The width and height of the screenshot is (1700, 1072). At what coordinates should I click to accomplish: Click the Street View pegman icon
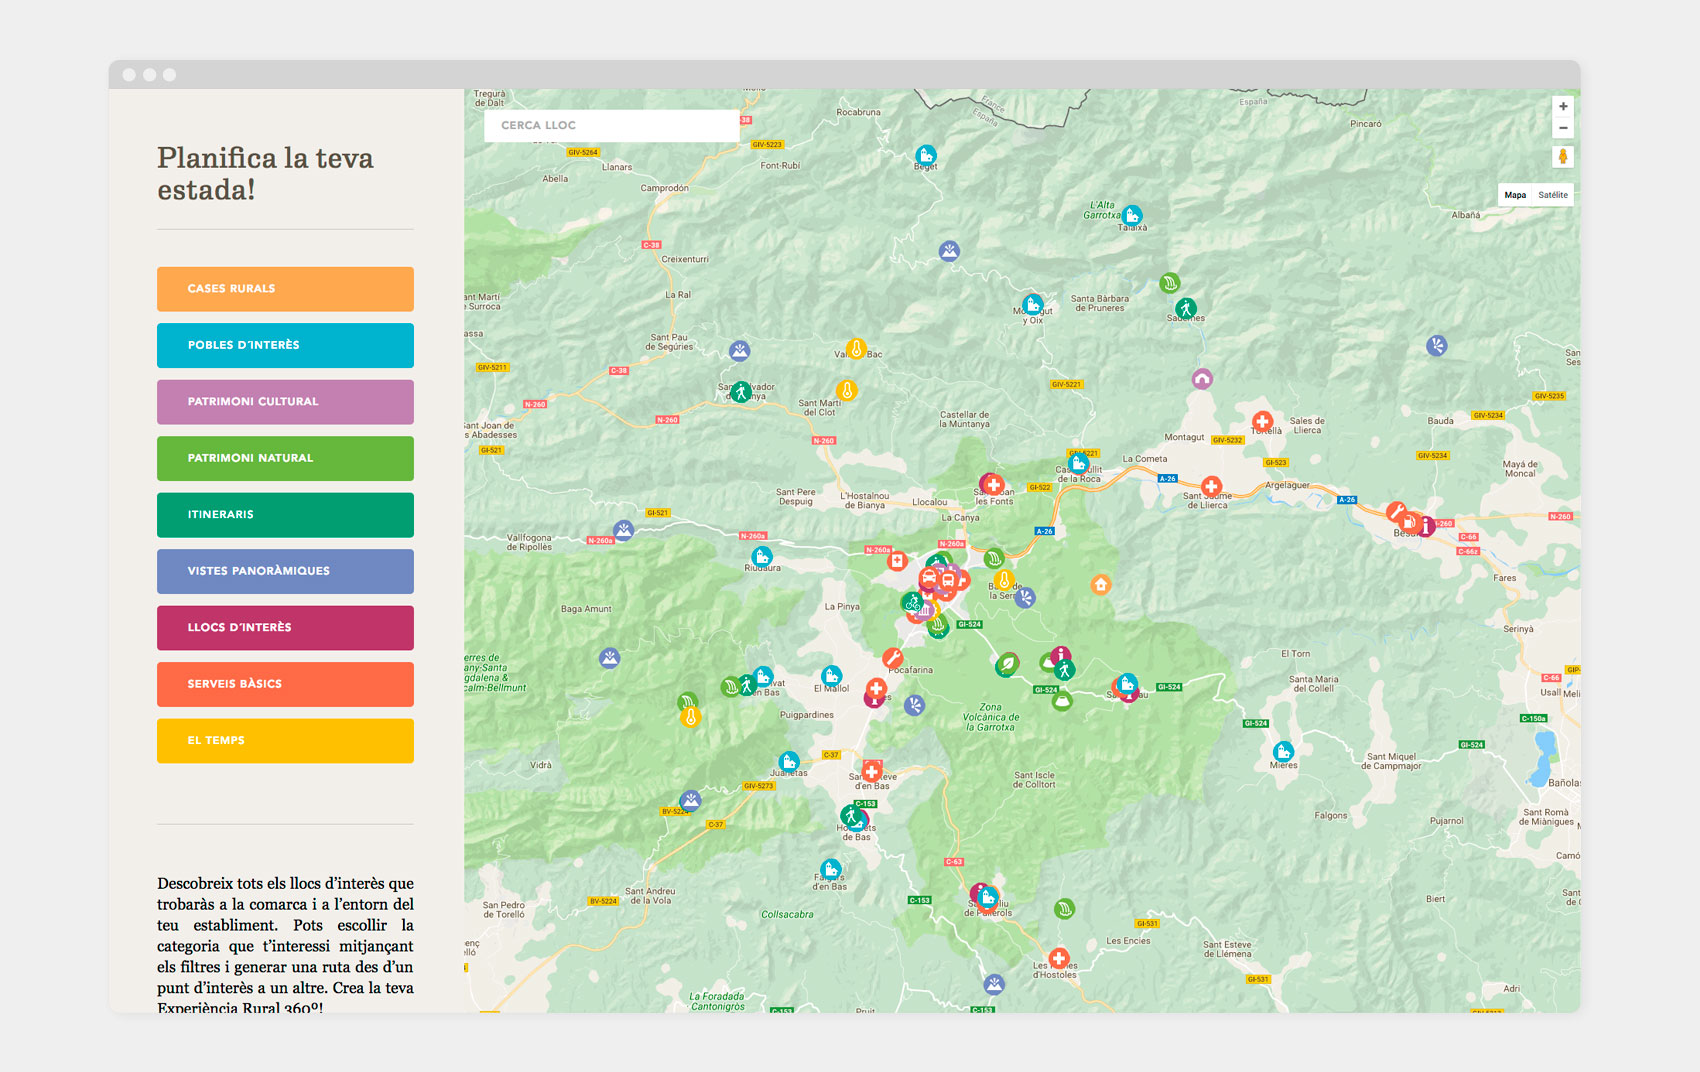pyautogui.click(x=1562, y=157)
